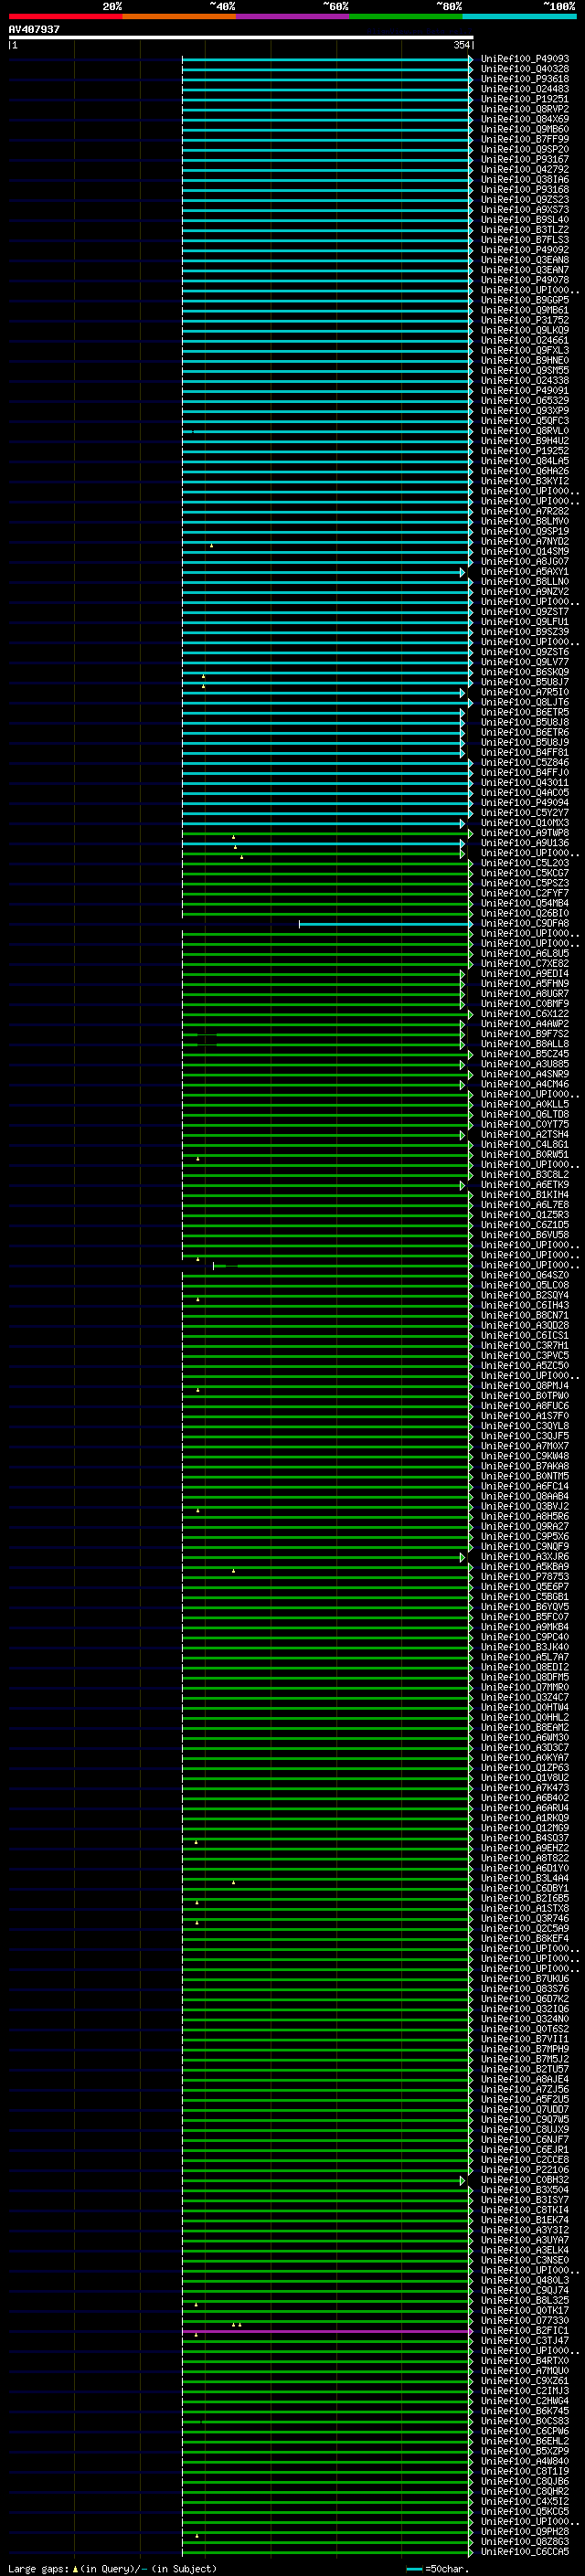
Task: Click the UniRef100_P31752 label
Action: (525, 320)
